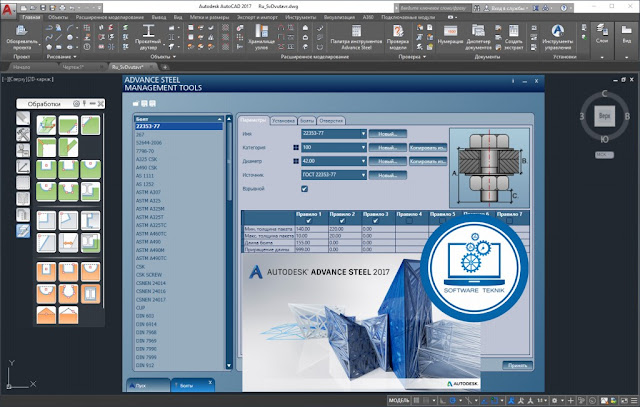Enable the Правило 4 checkbox

409,221
